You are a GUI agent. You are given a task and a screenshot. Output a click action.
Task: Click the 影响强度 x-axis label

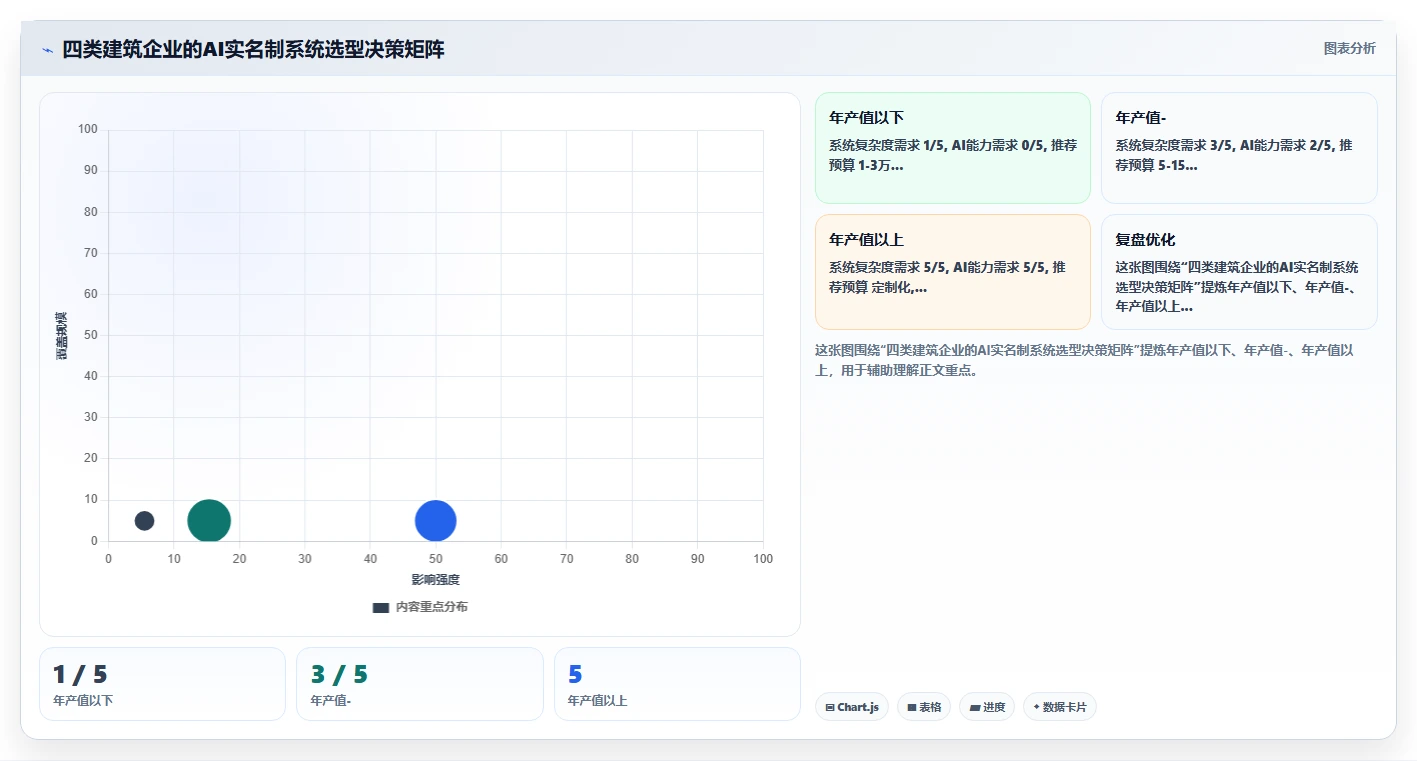(x=436, y=580)
